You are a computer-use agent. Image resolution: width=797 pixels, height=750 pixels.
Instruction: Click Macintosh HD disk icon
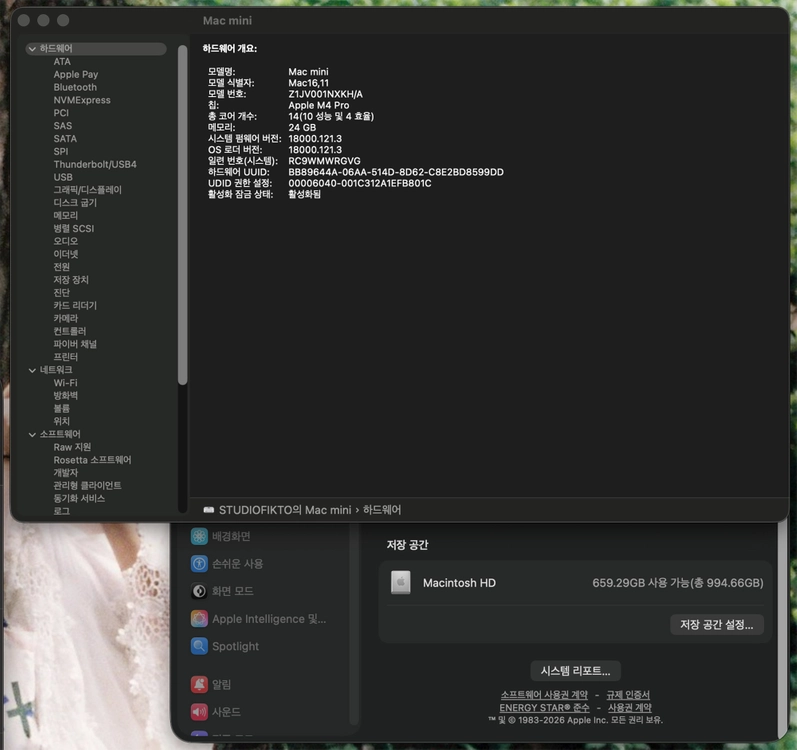401,582
